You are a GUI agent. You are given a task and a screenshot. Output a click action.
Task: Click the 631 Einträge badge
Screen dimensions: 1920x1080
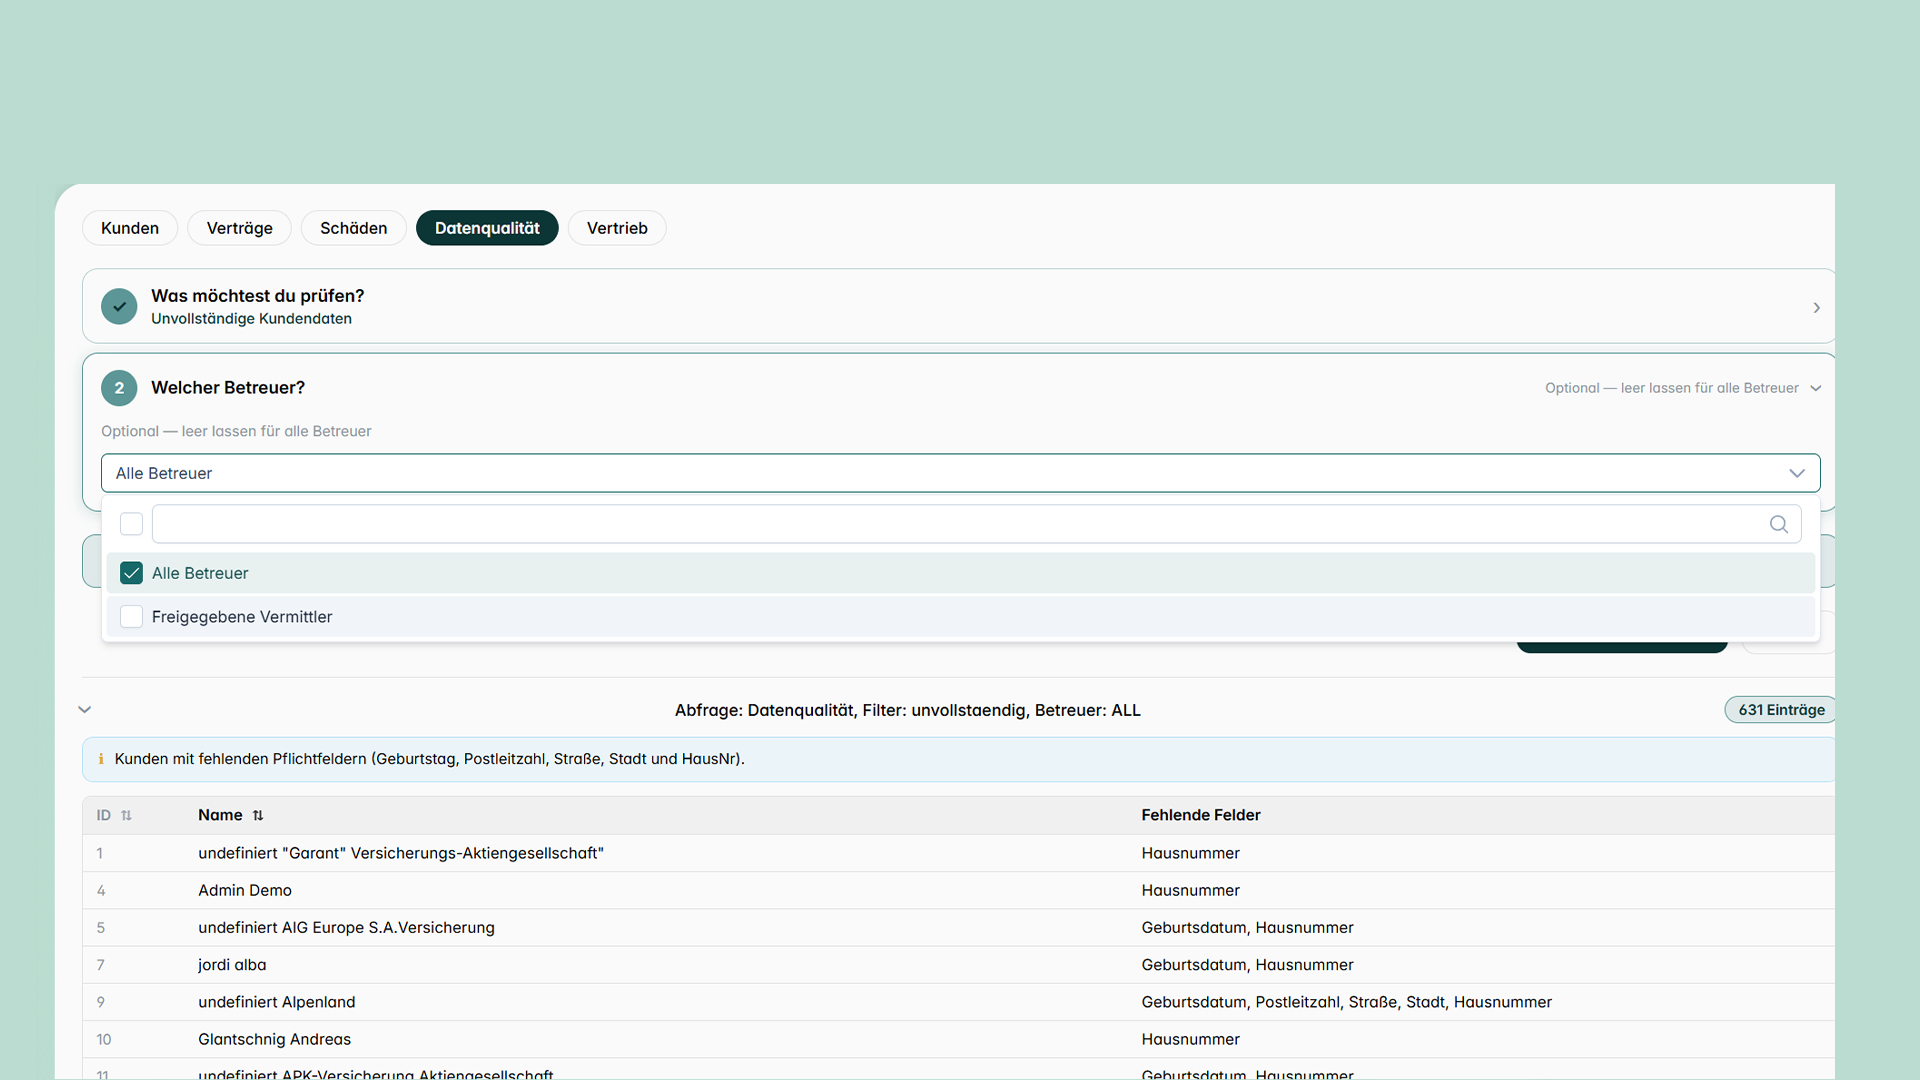click(x=1781, y=710)
